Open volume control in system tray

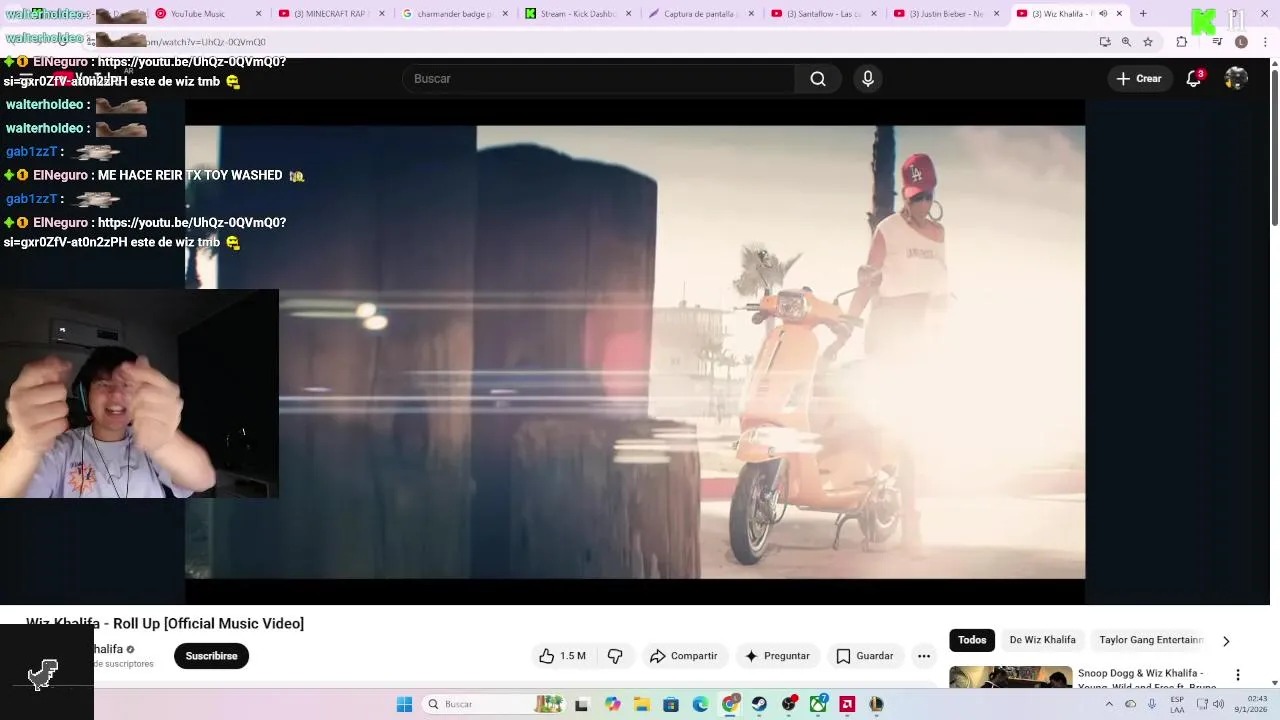click(1218, 704)
